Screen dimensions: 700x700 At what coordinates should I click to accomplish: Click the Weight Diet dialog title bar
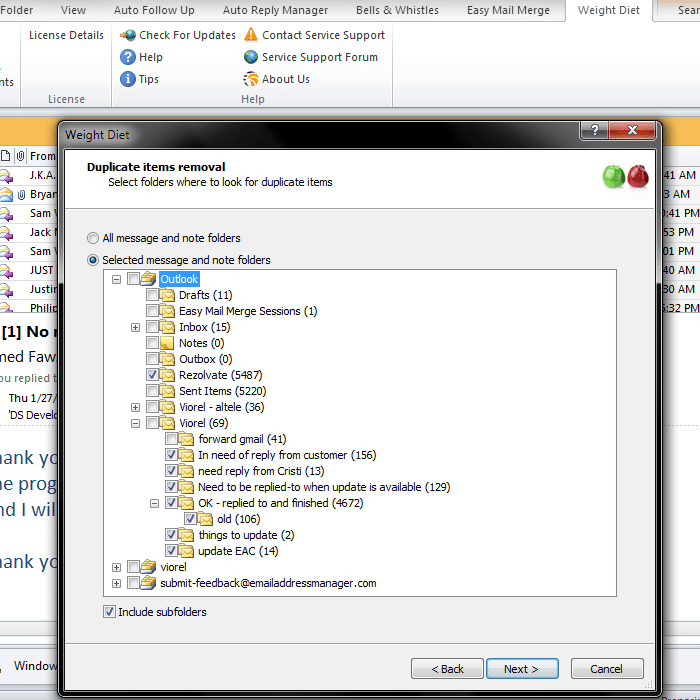[321, 135]
